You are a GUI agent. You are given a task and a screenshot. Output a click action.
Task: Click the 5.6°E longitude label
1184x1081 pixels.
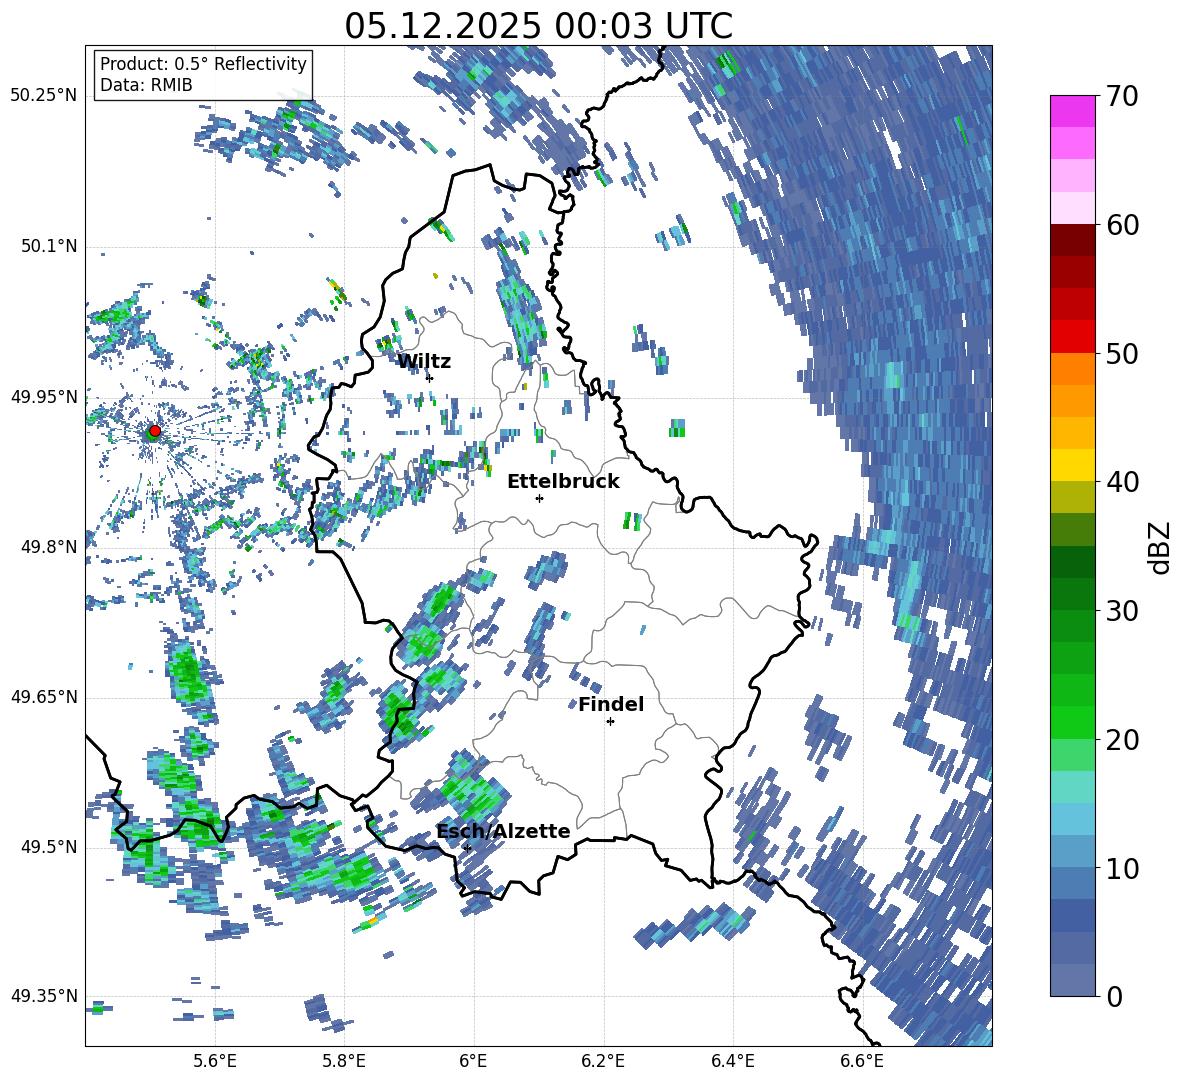(215, 1061)
